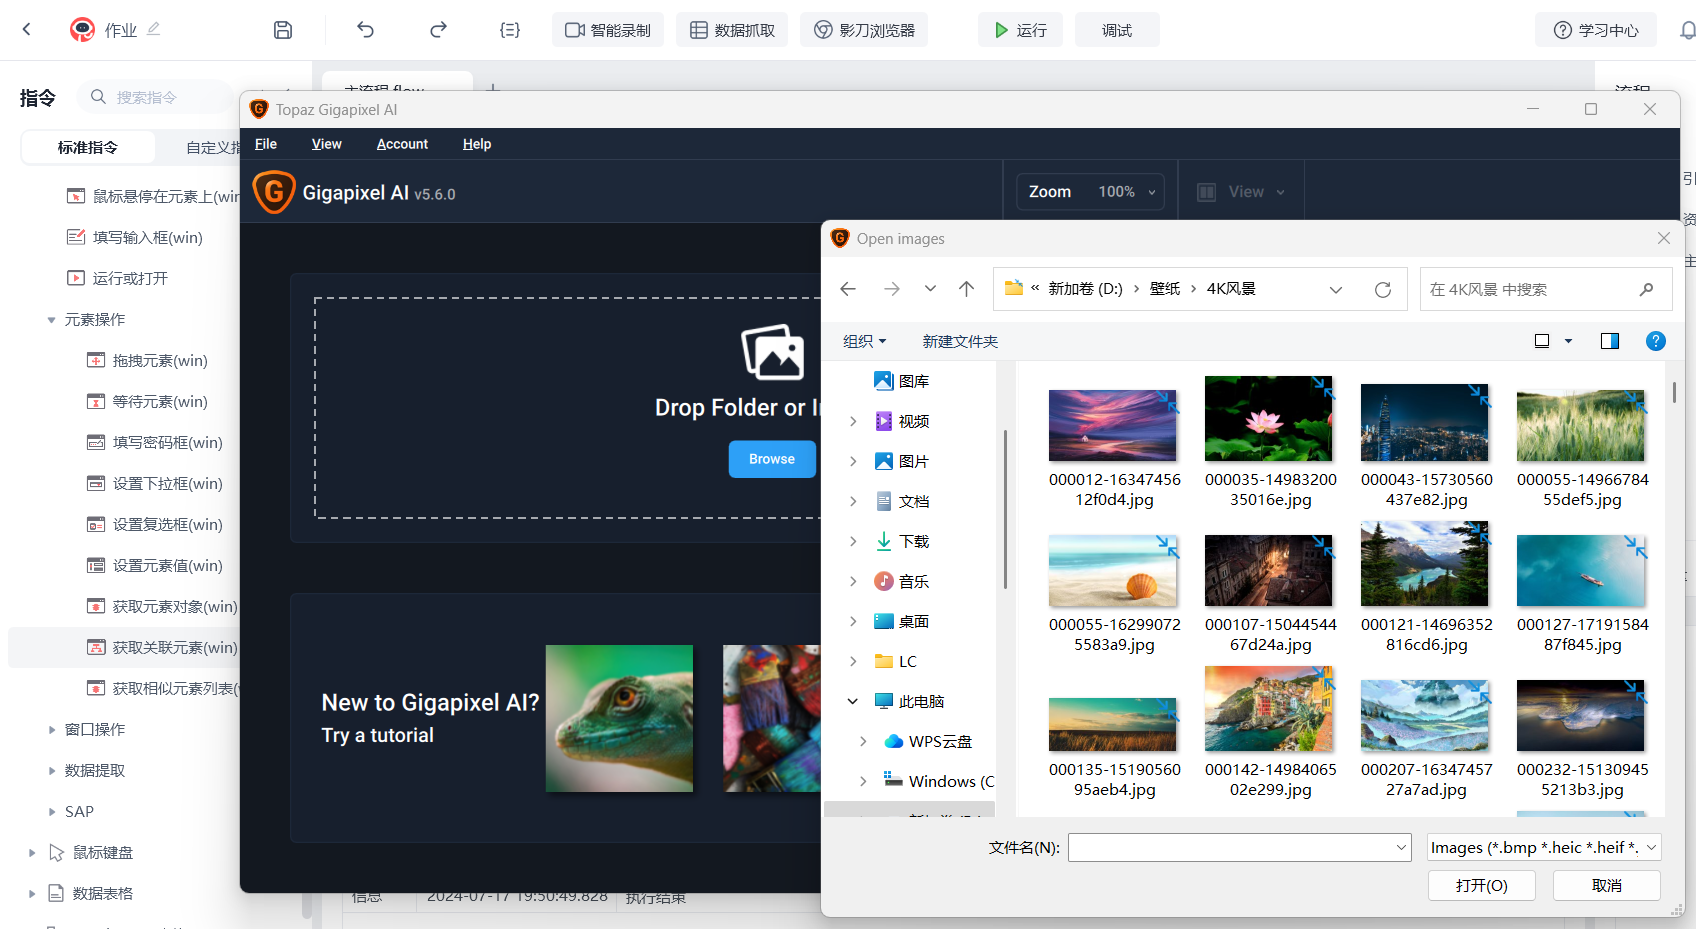
Task: Click the 取消 cancel button
Action: tap(1607, 885)
